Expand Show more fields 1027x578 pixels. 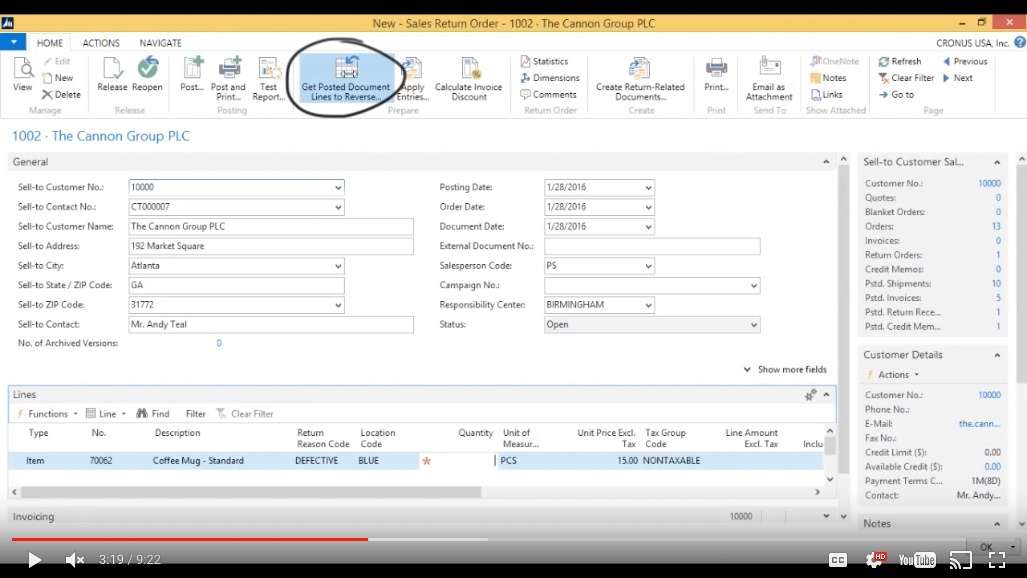coord(785,370)
